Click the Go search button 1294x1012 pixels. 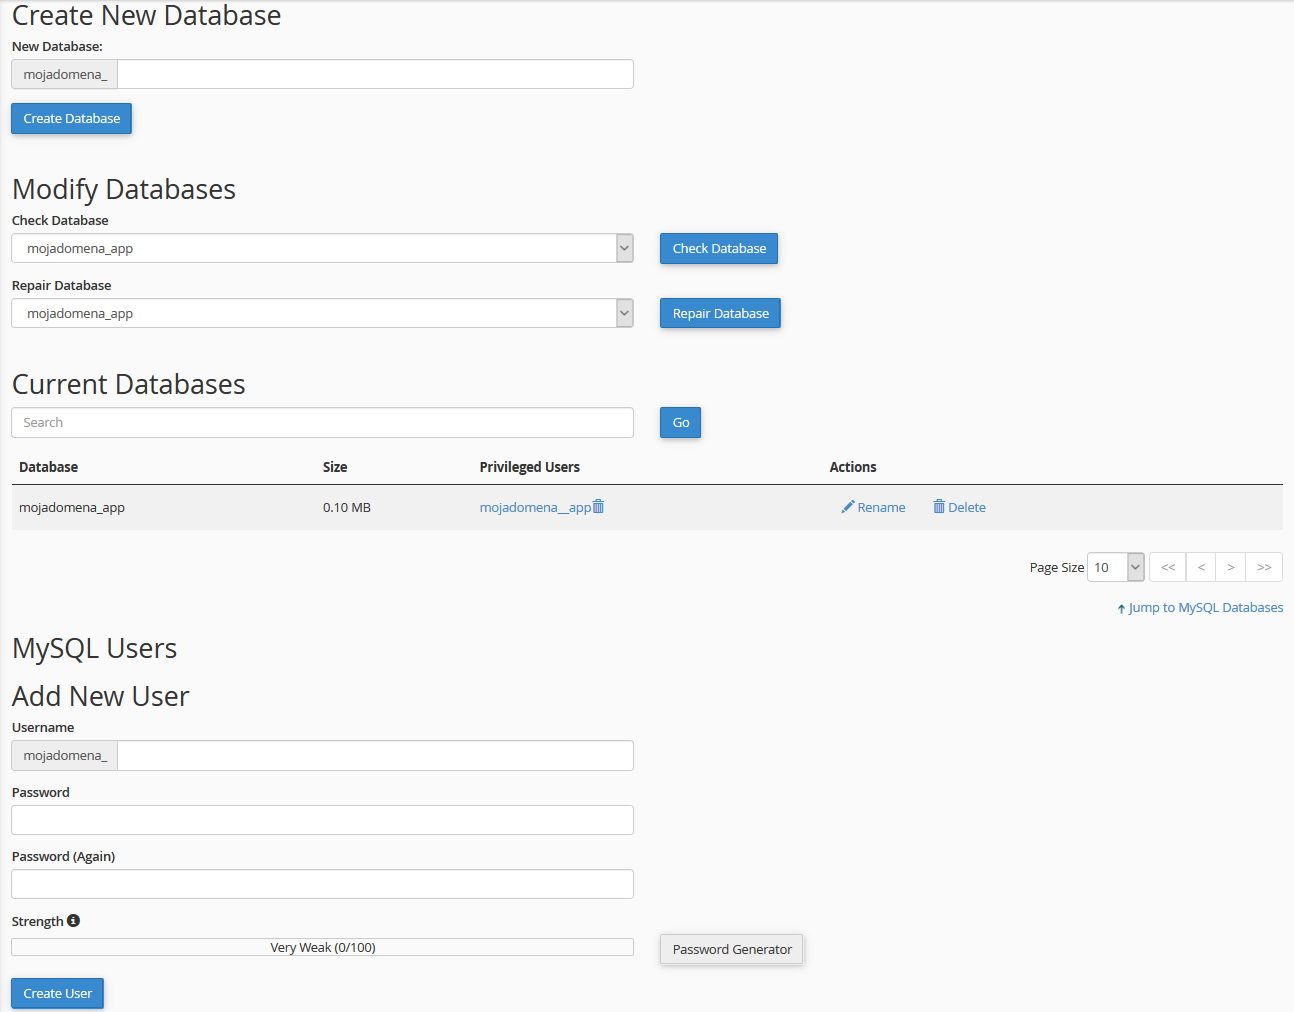[680, 423]
